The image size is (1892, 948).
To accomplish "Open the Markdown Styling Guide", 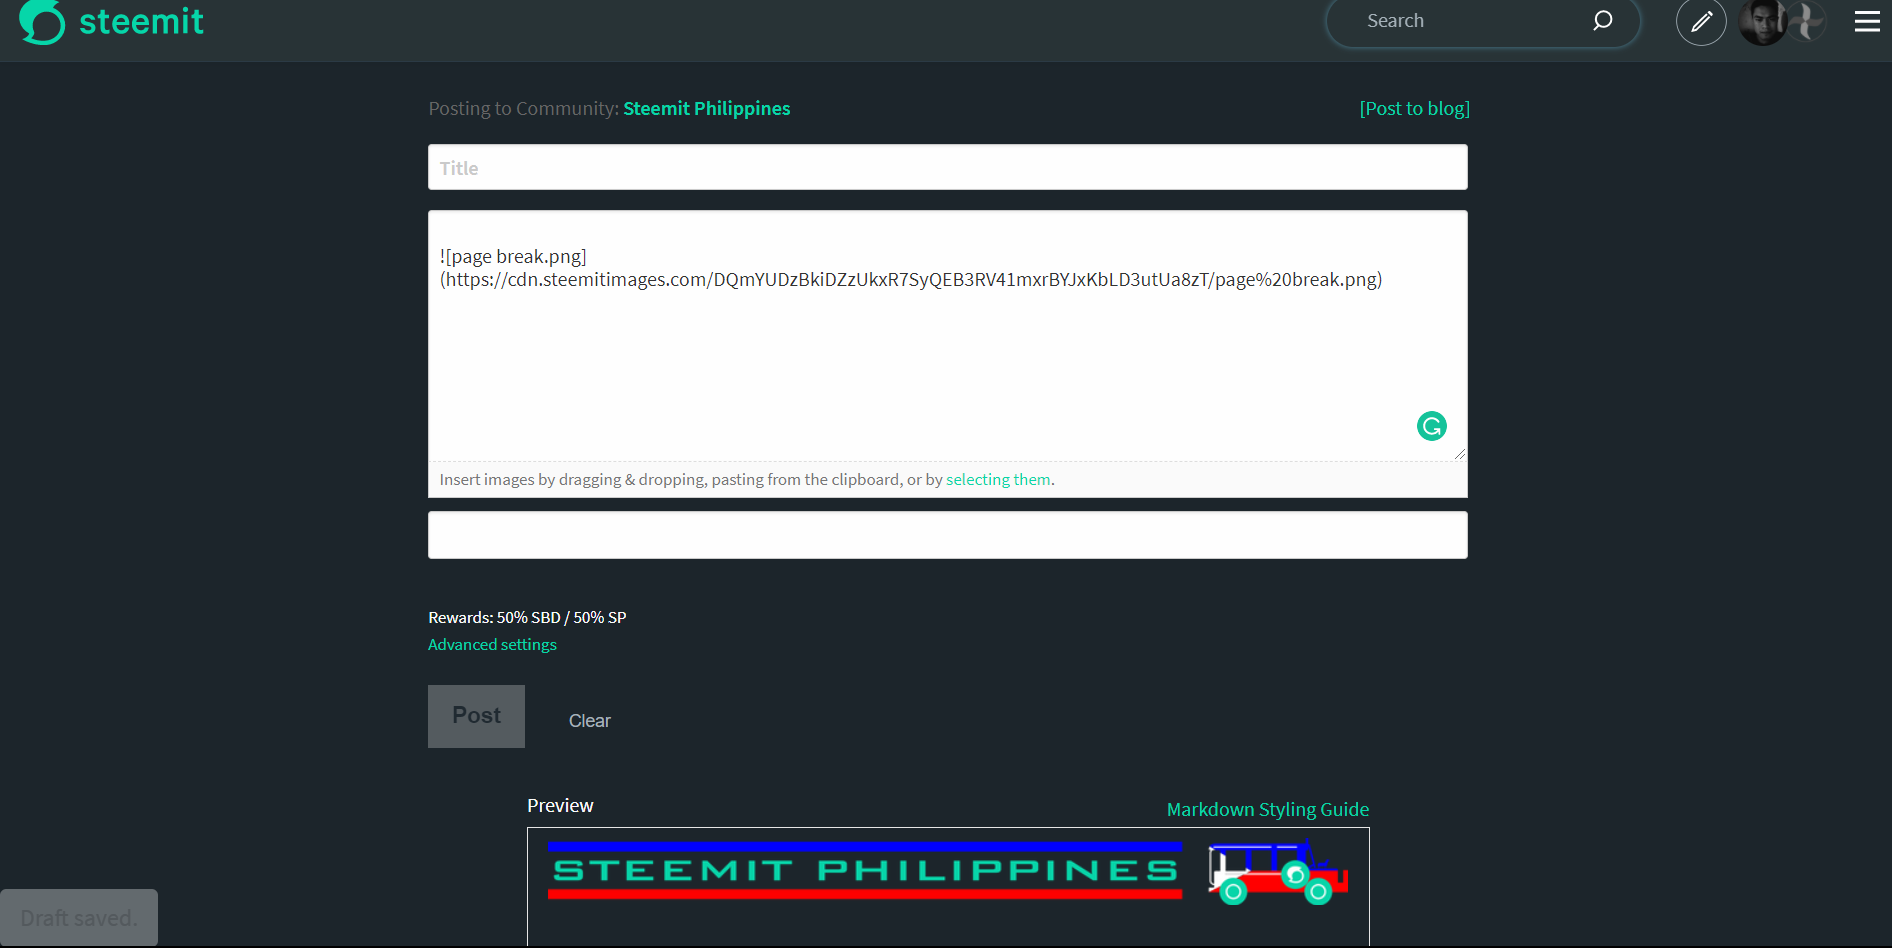I will click(x=1268, y=809).
